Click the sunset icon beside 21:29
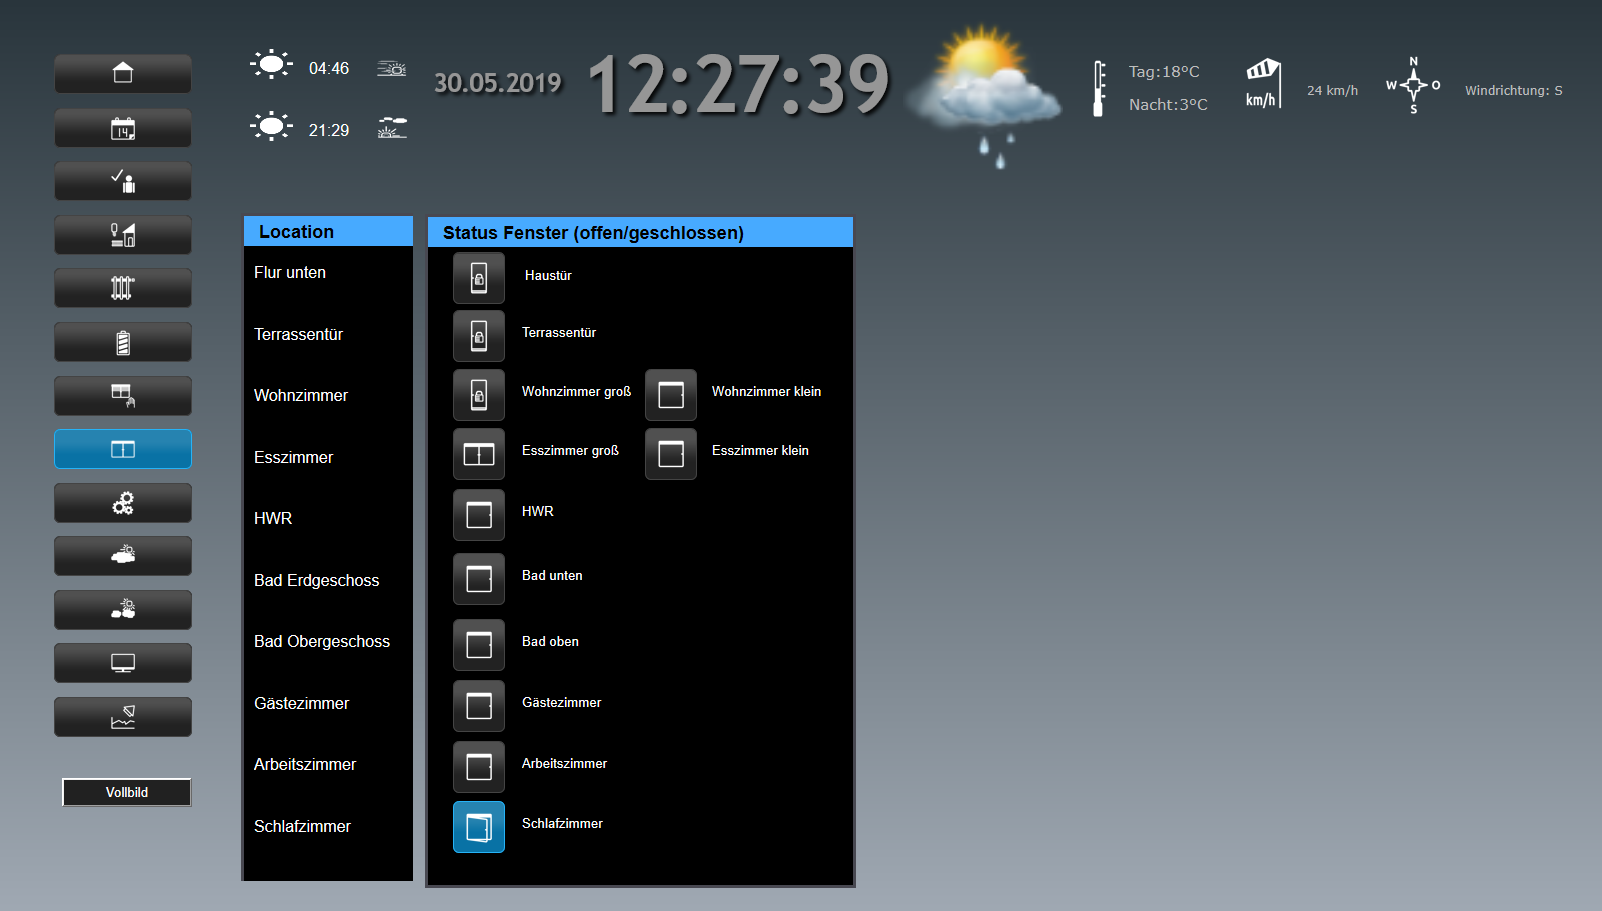The image size is (1602, 911). pyautogui.click(x=392, y=128)
